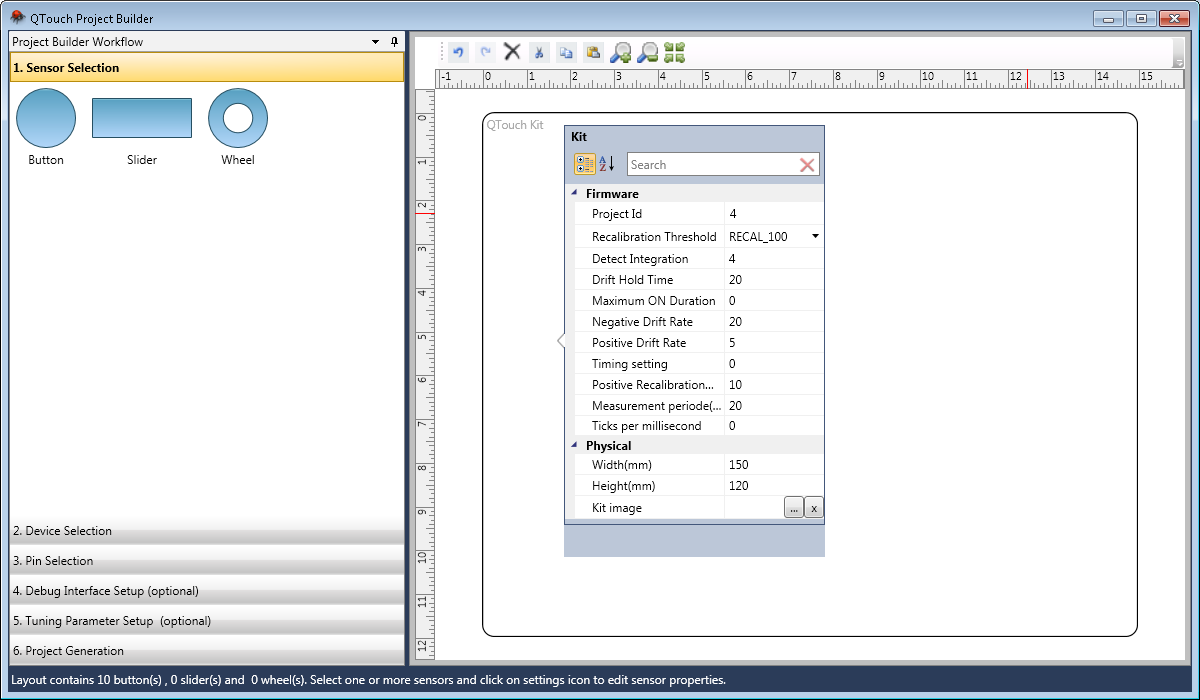Paste from clipboard in toolbar

click(593, 52)
